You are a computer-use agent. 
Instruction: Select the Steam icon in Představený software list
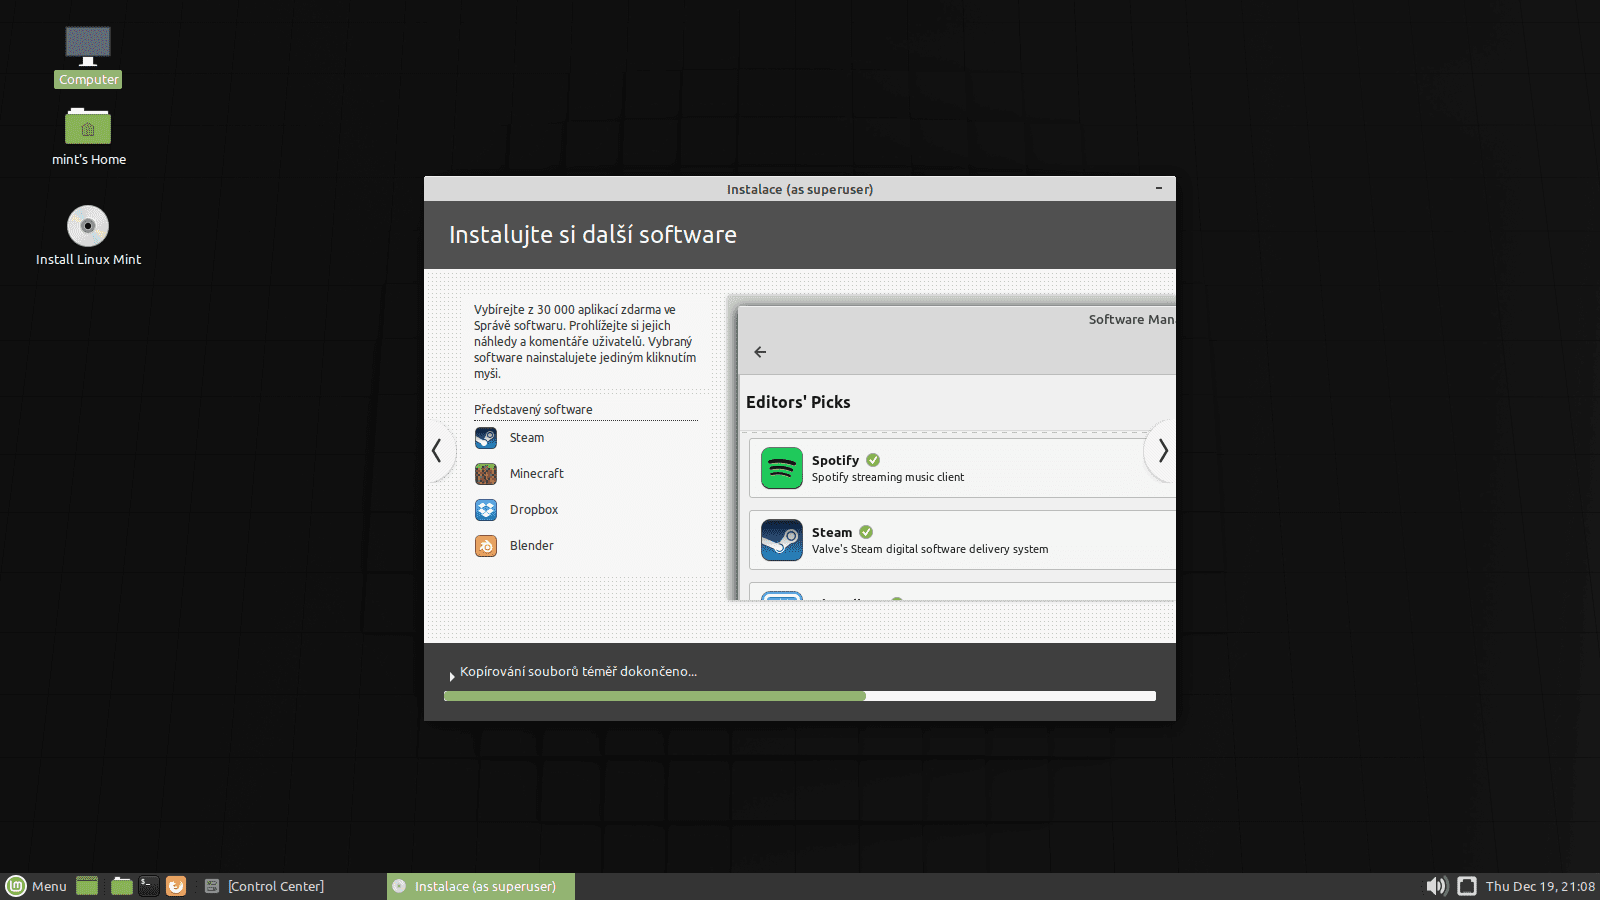point(485,438)
